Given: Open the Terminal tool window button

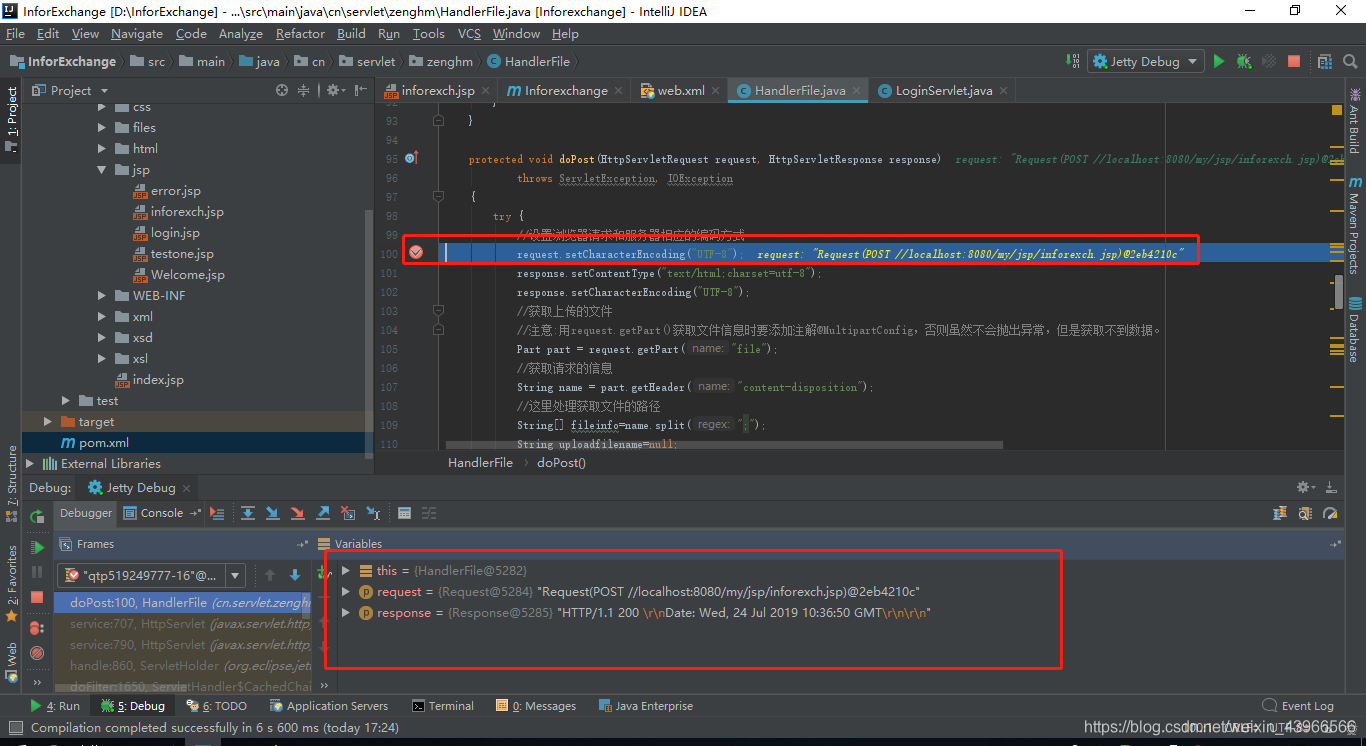Looking at the screenshot, I should [x=443, y=706].
